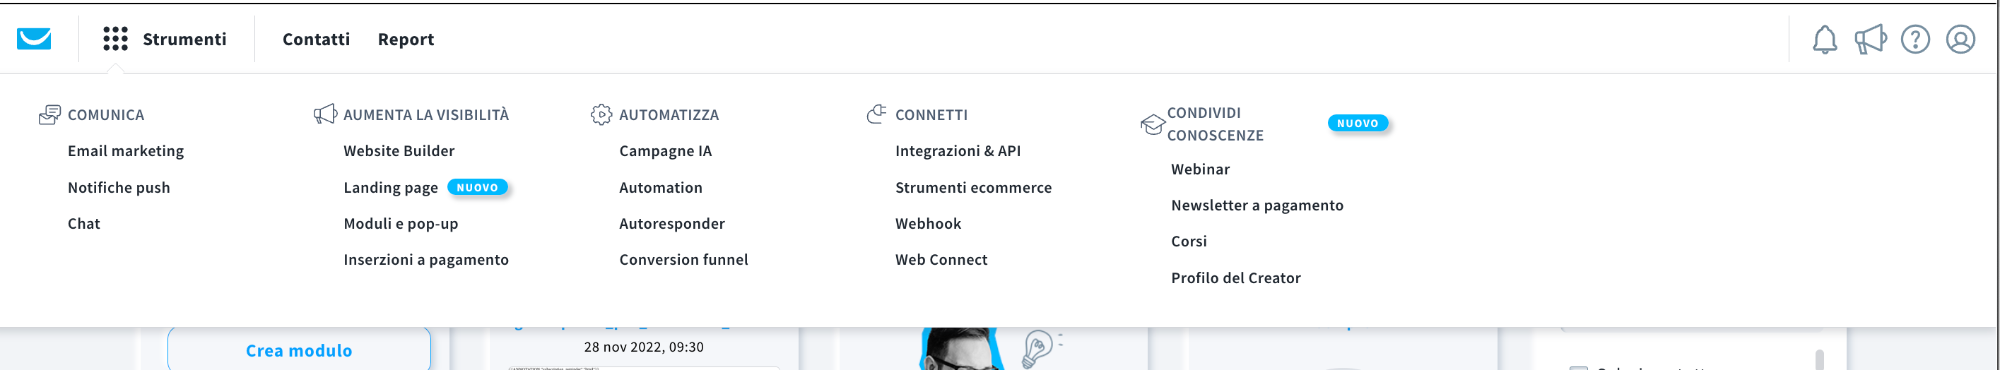Click the Condividi conoscenze graduation cap icon
Image resolution: width=2000 pixels, height=370 pixels.
[x=1152, y=125]
